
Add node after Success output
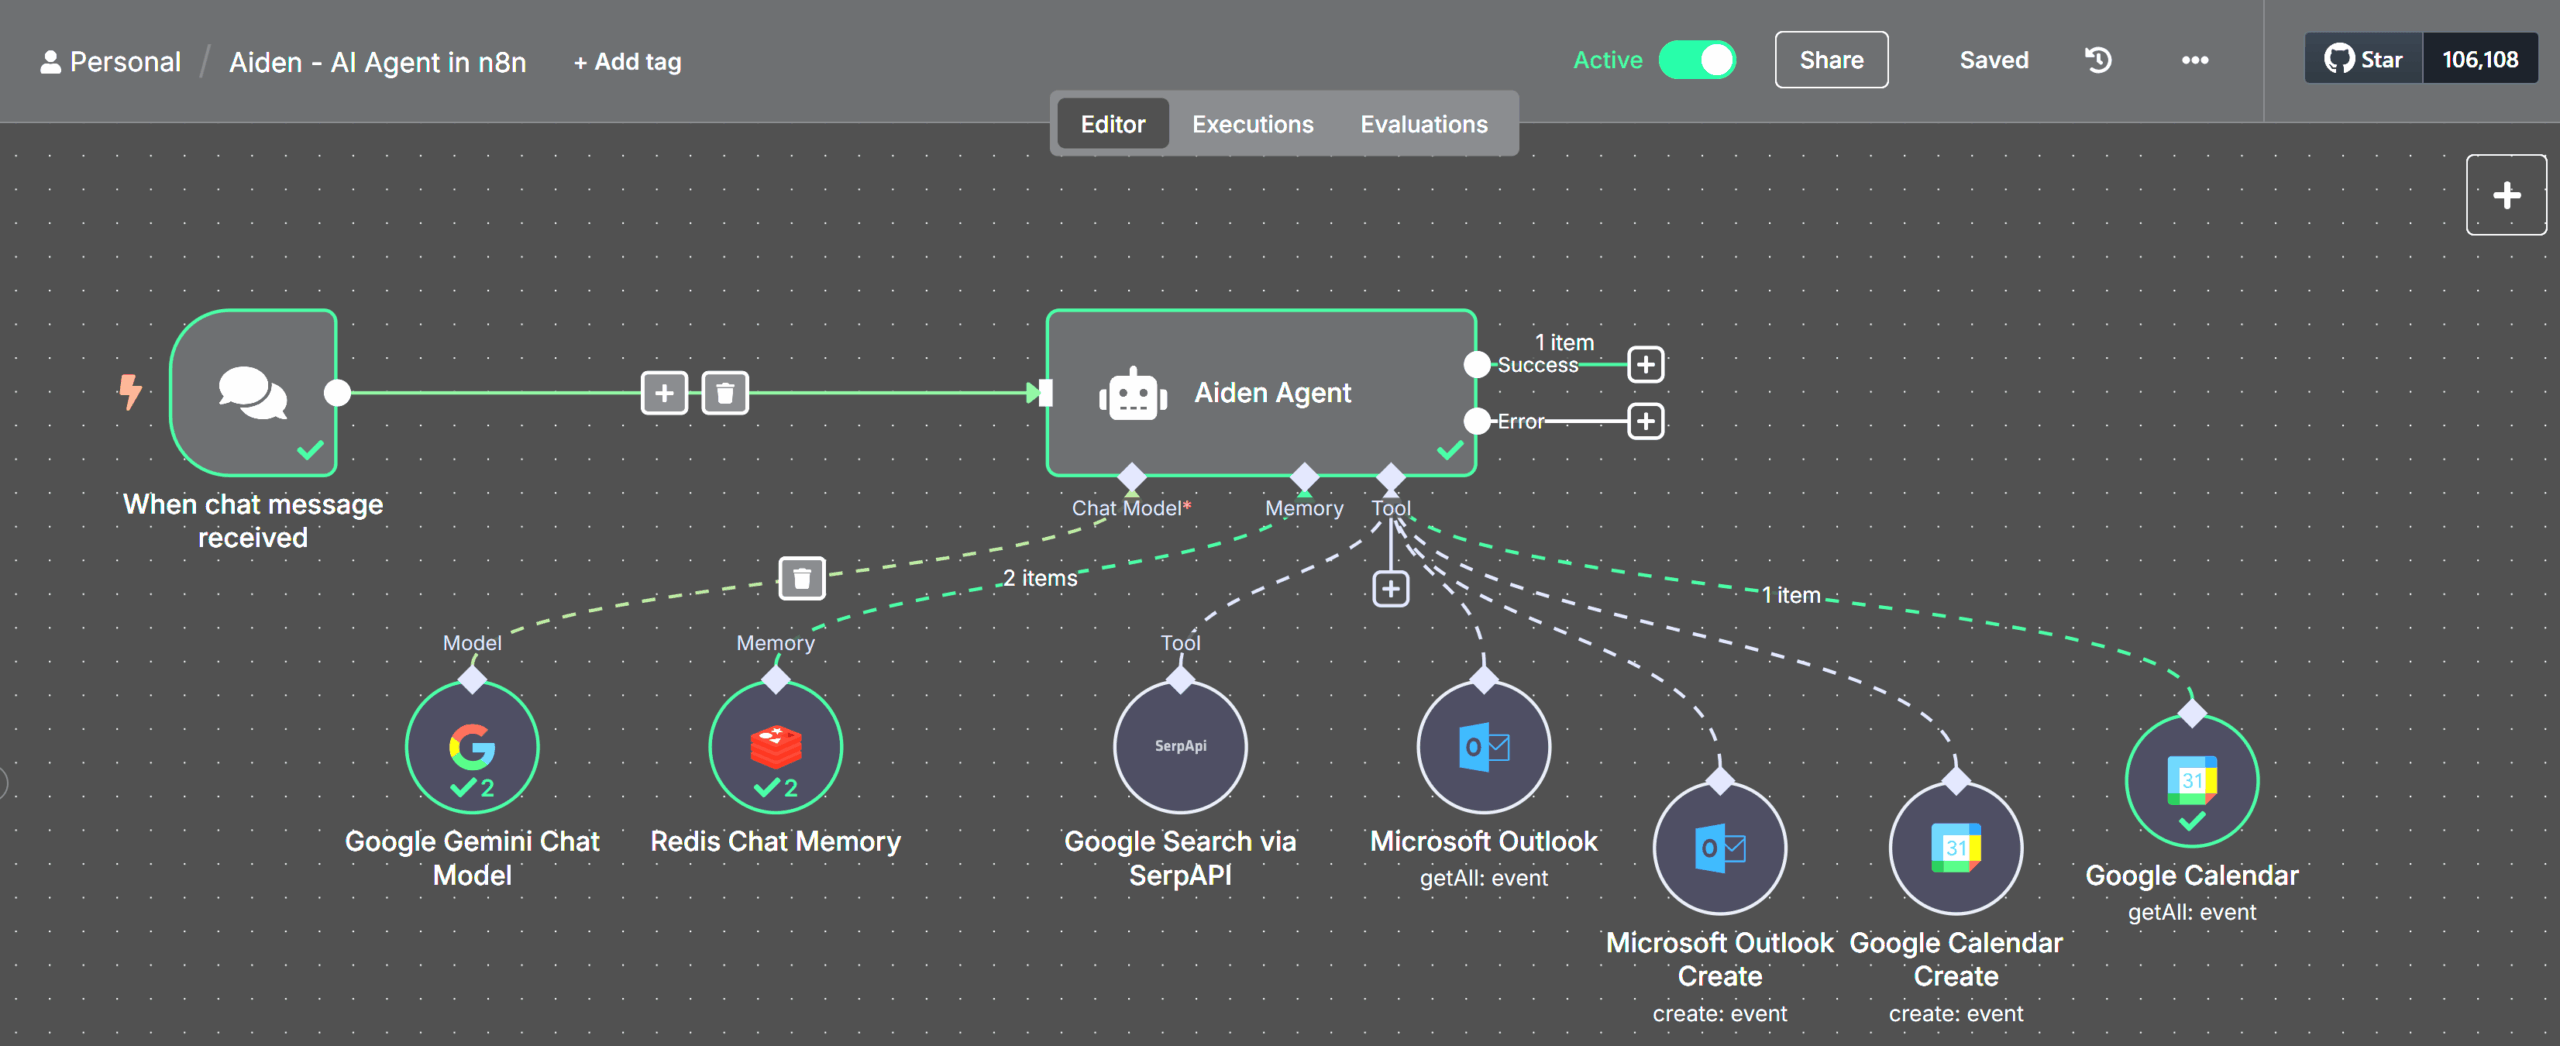[1646, 364]
